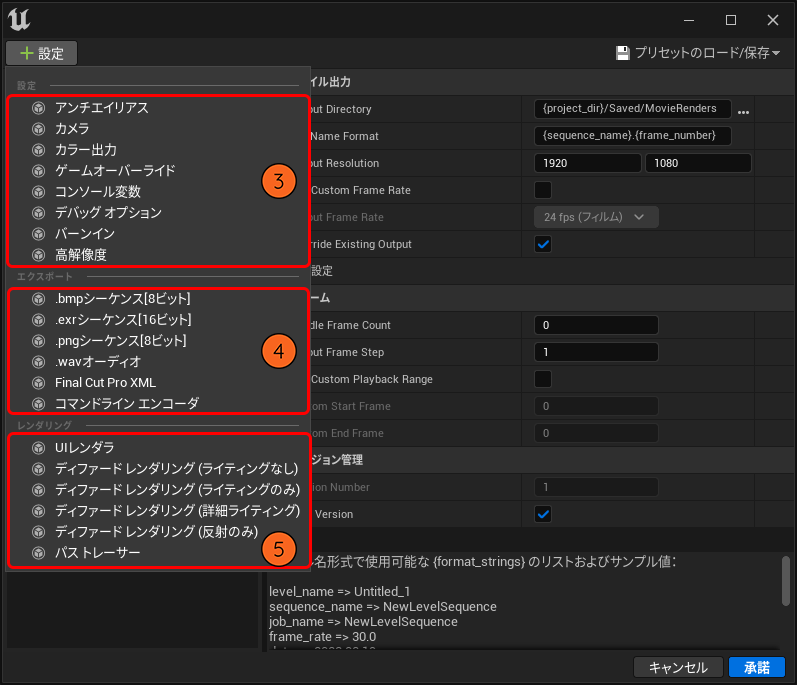Image resolution: width=797 pixels, height=685 pixels.
Task: Click the icon beside コンソール変数
Action: (x=39, y=192)
